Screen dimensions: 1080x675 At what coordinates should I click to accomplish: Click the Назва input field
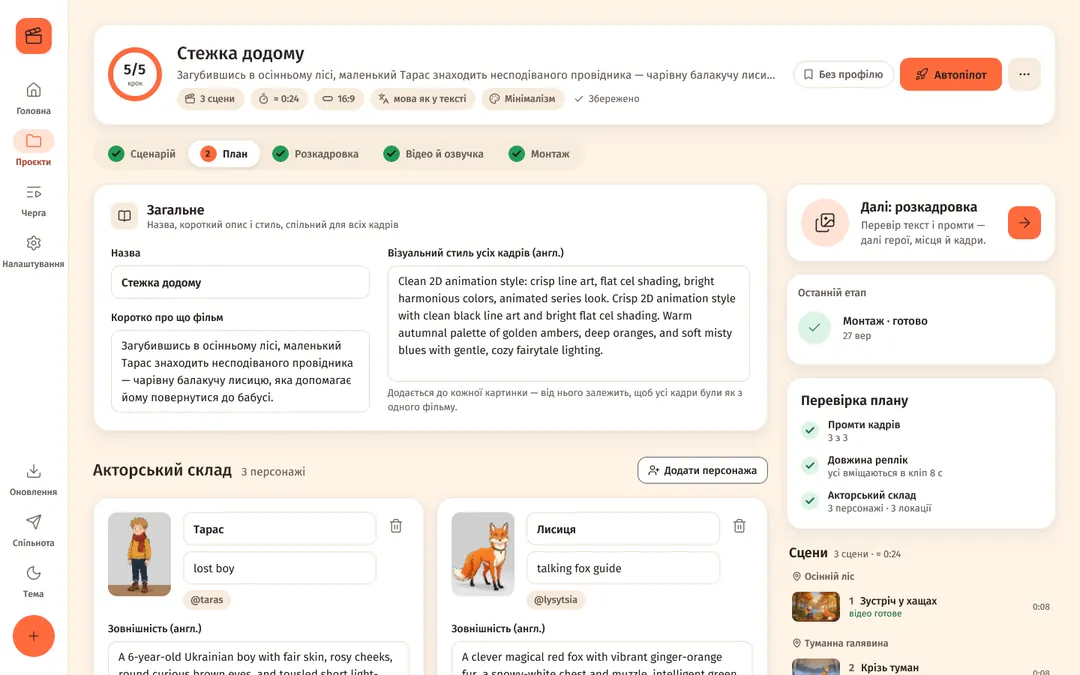240,282
